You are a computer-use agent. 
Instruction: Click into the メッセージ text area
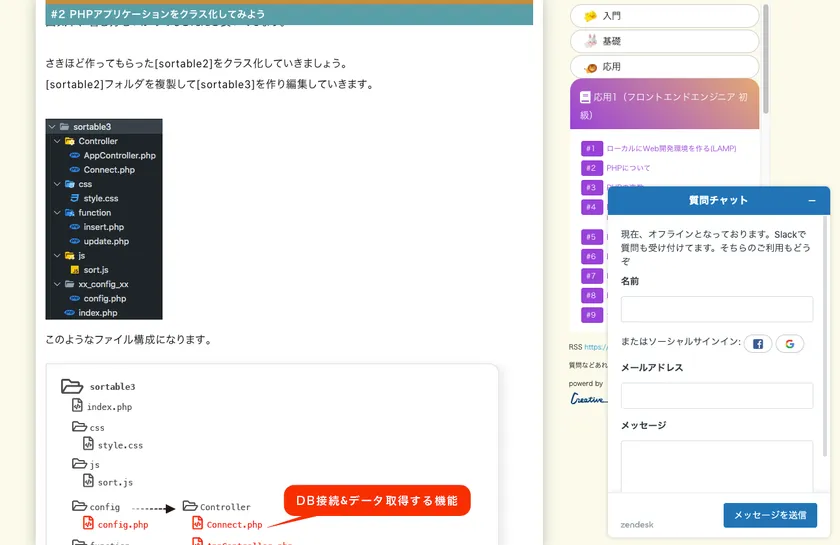716,465
